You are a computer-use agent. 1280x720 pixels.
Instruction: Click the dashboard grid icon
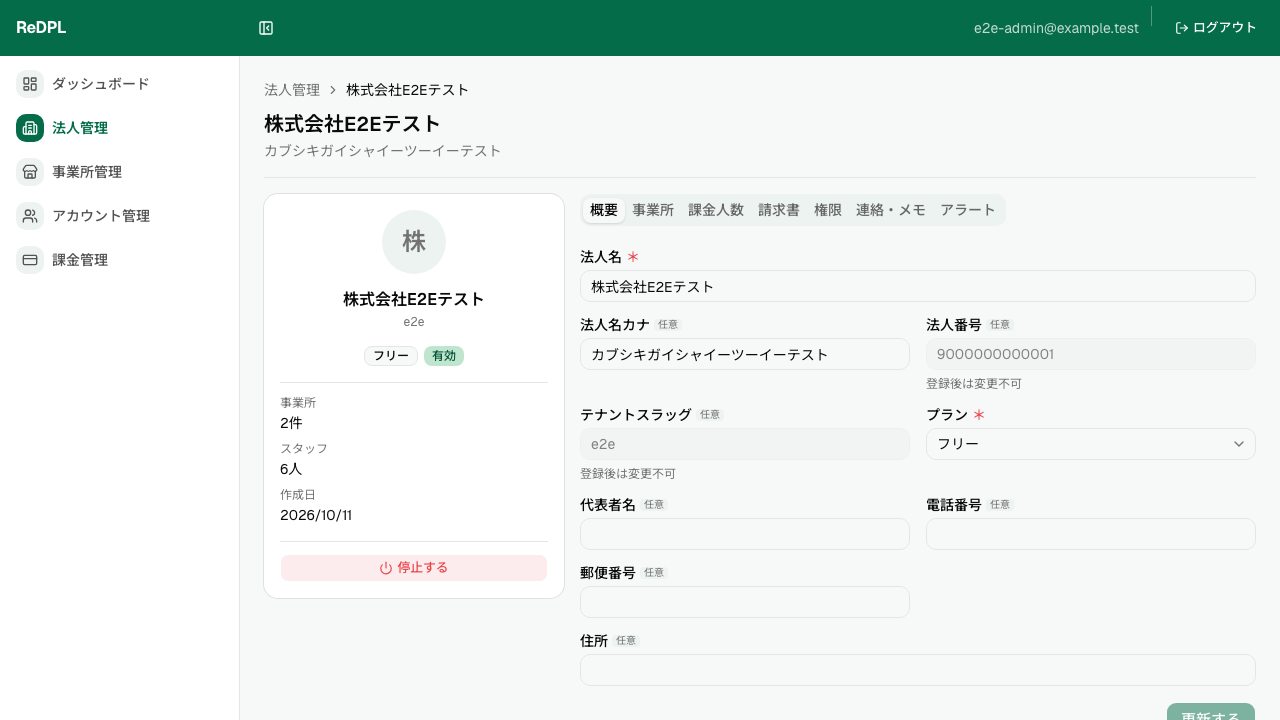(30, 84)
